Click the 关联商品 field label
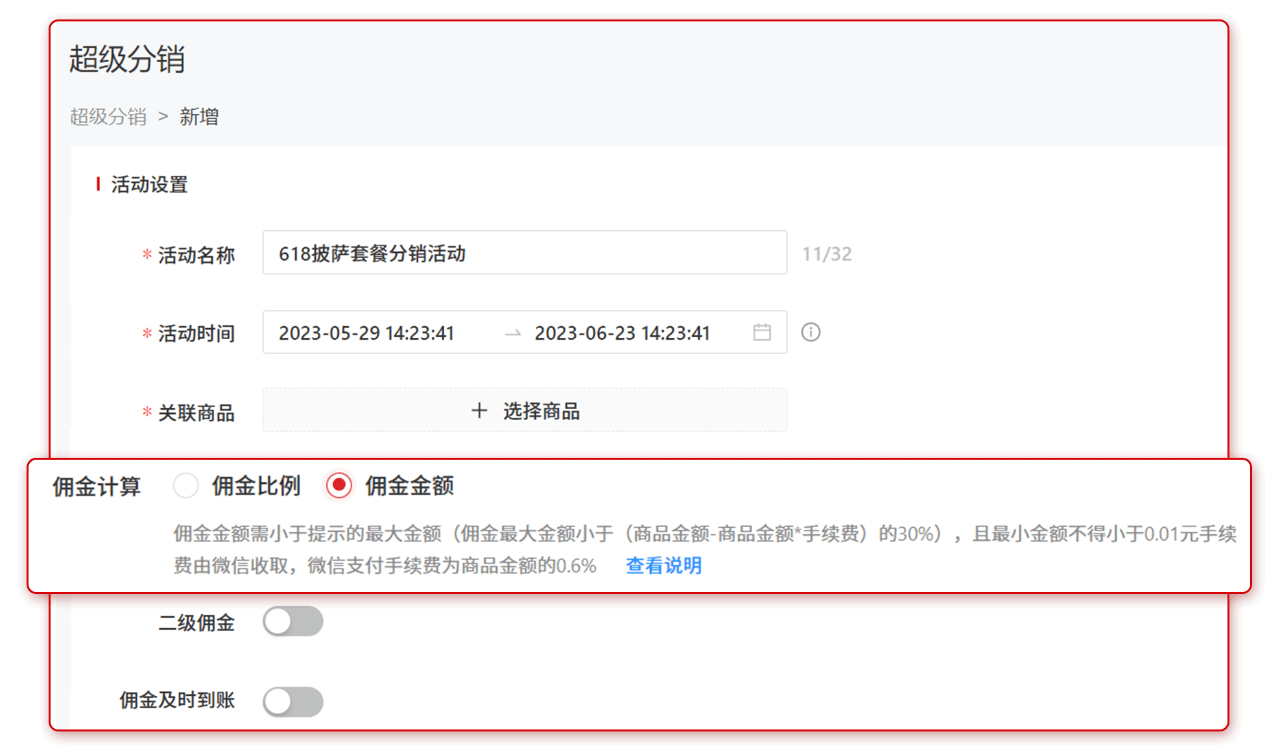Screen dimensions: 1280x756 click(x=196, y=413)
